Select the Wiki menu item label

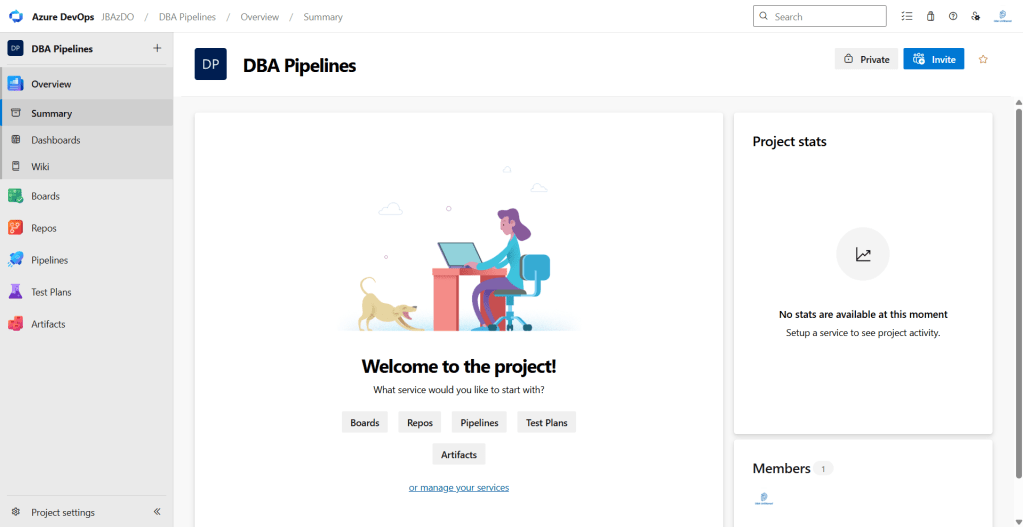[x=40, y=167]
